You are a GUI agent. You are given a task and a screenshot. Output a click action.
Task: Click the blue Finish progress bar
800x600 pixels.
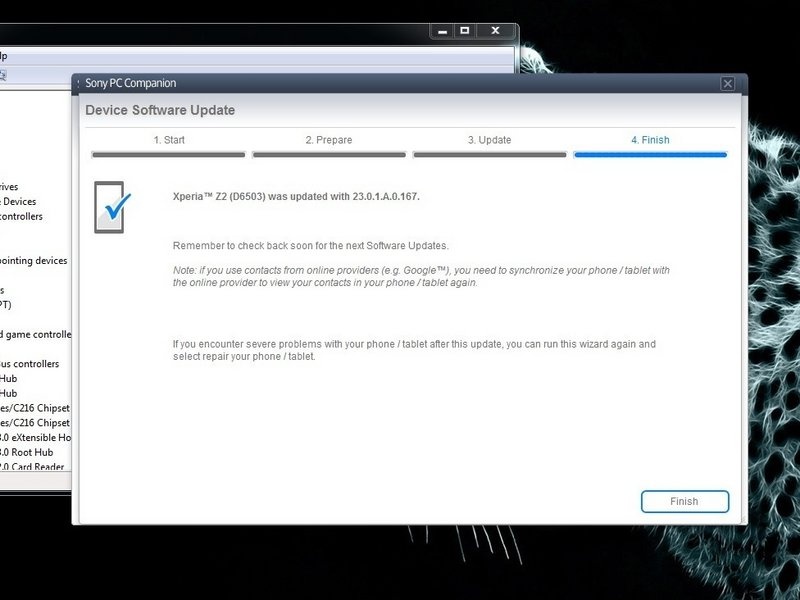(x=650, y=155)
